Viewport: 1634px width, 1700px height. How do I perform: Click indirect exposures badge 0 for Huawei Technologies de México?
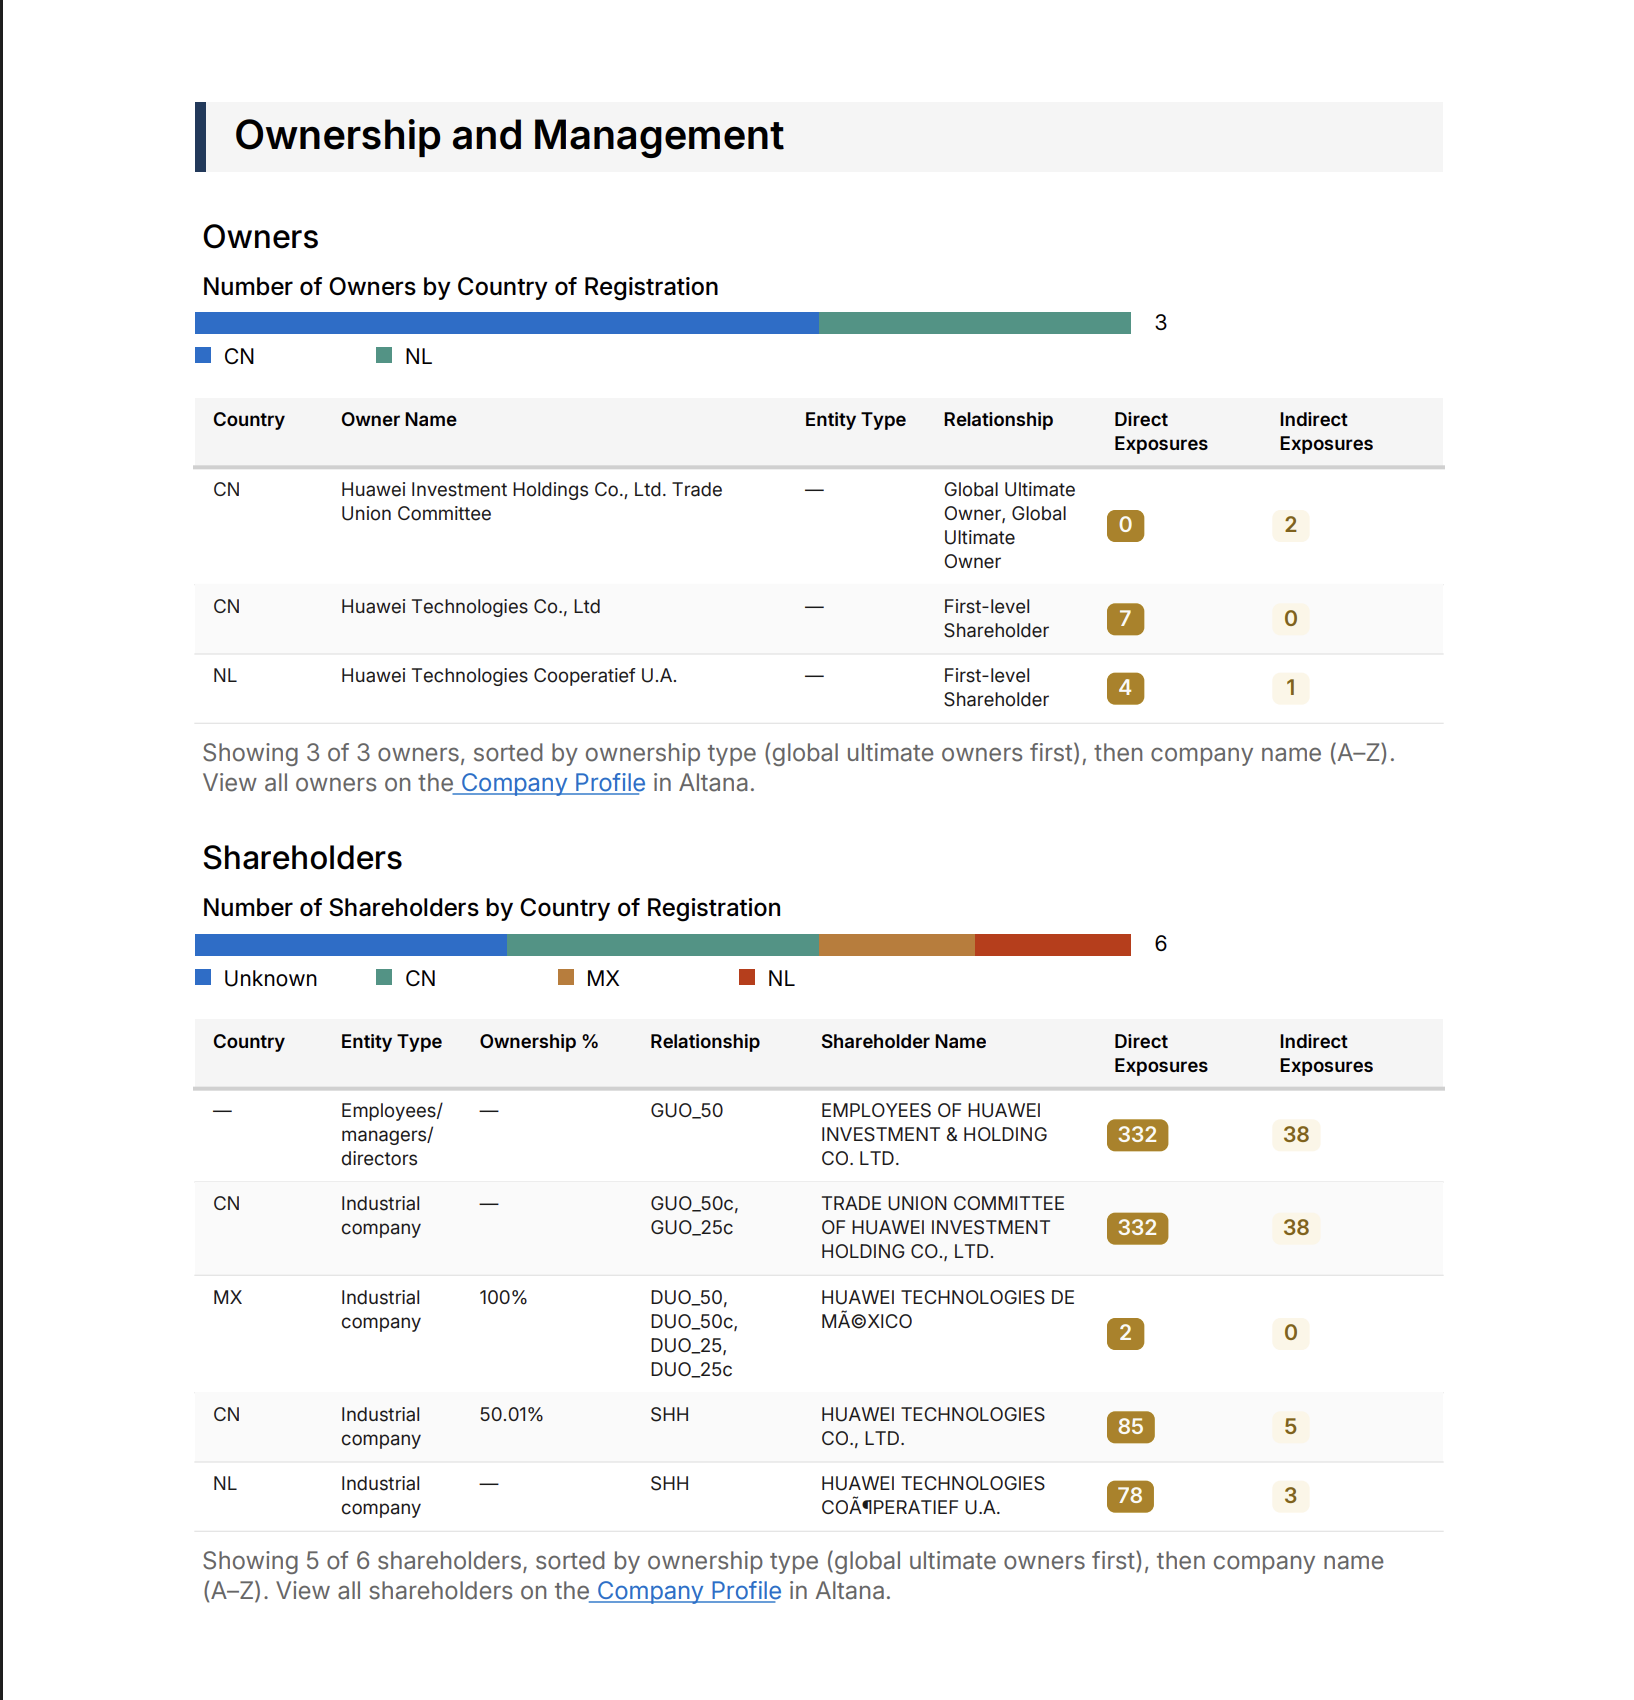[x=1291, y=1333]
